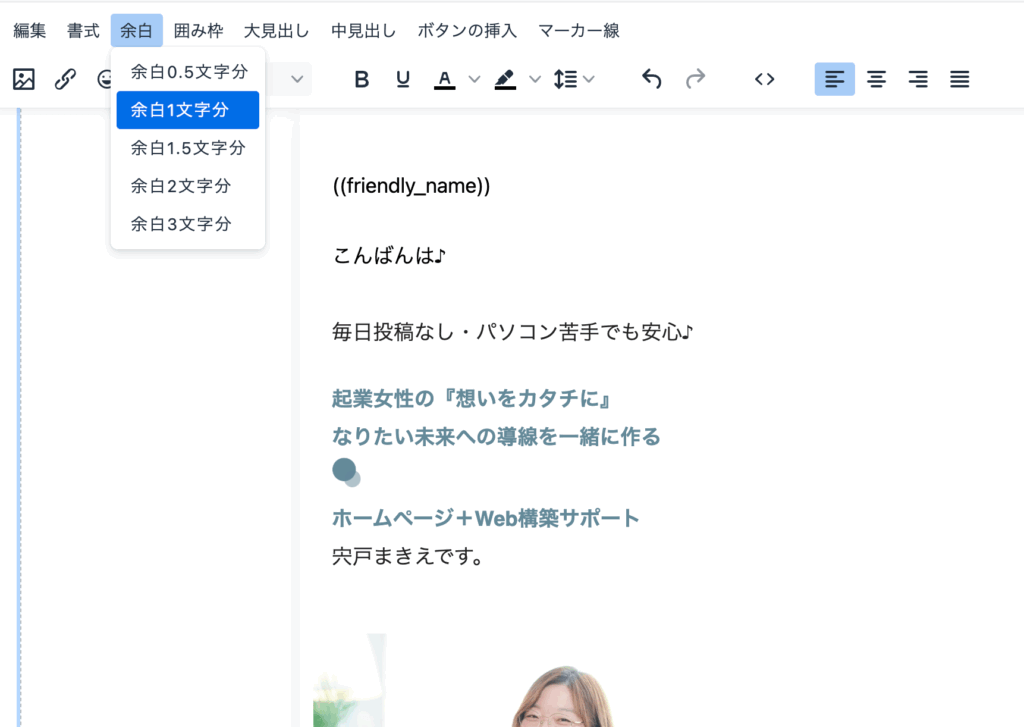Toggle underline formatting
This screenshot has width=1024, height=727.
(x=403, y=79)
